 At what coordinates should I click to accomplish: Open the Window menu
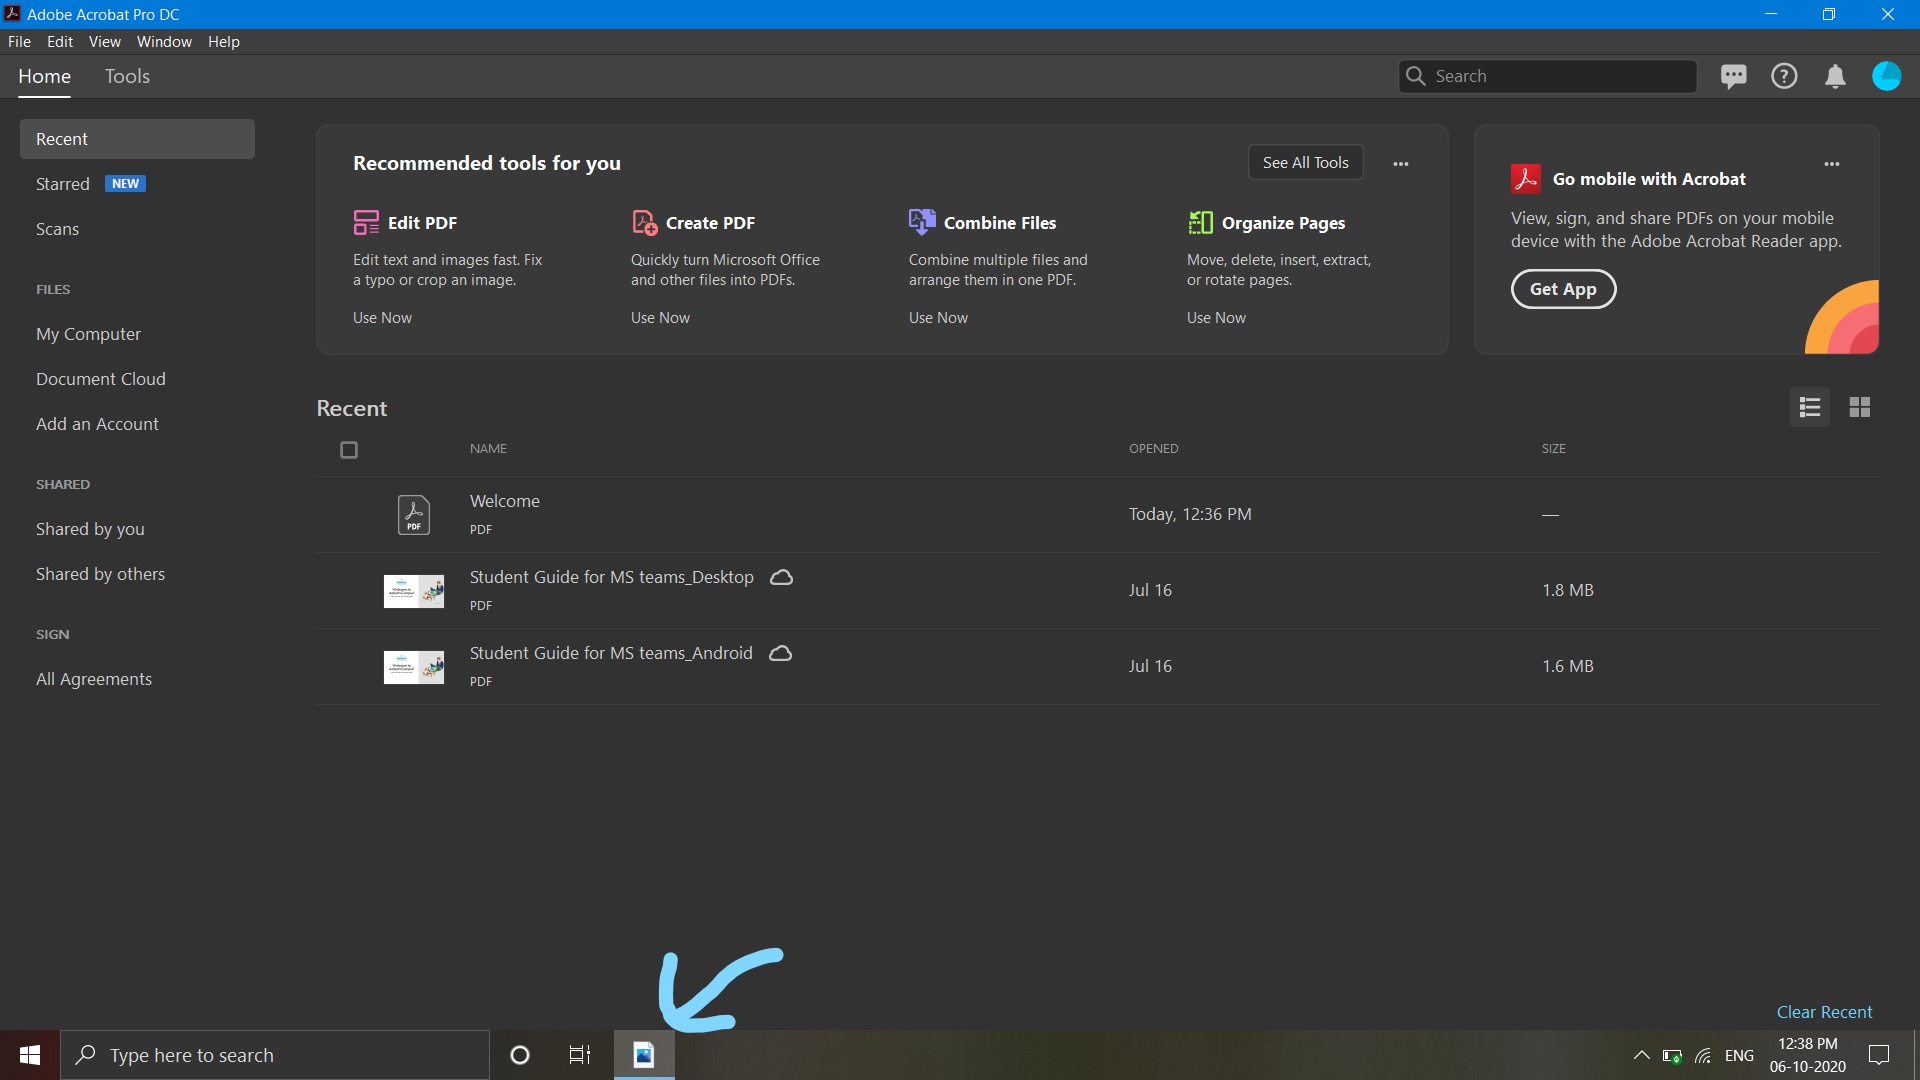point(164,42)
